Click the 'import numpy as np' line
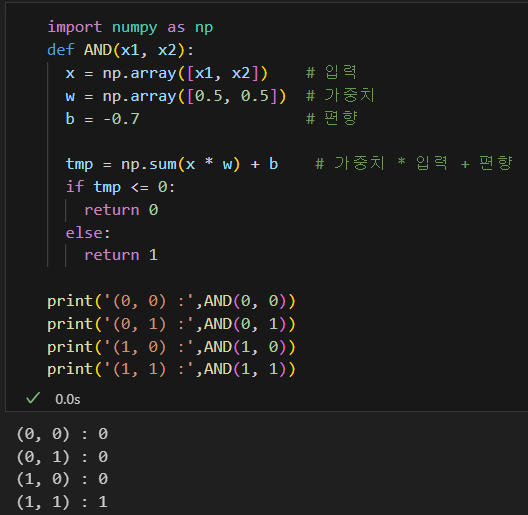This screenshot has height=515, width=528. tap(130, 27)
